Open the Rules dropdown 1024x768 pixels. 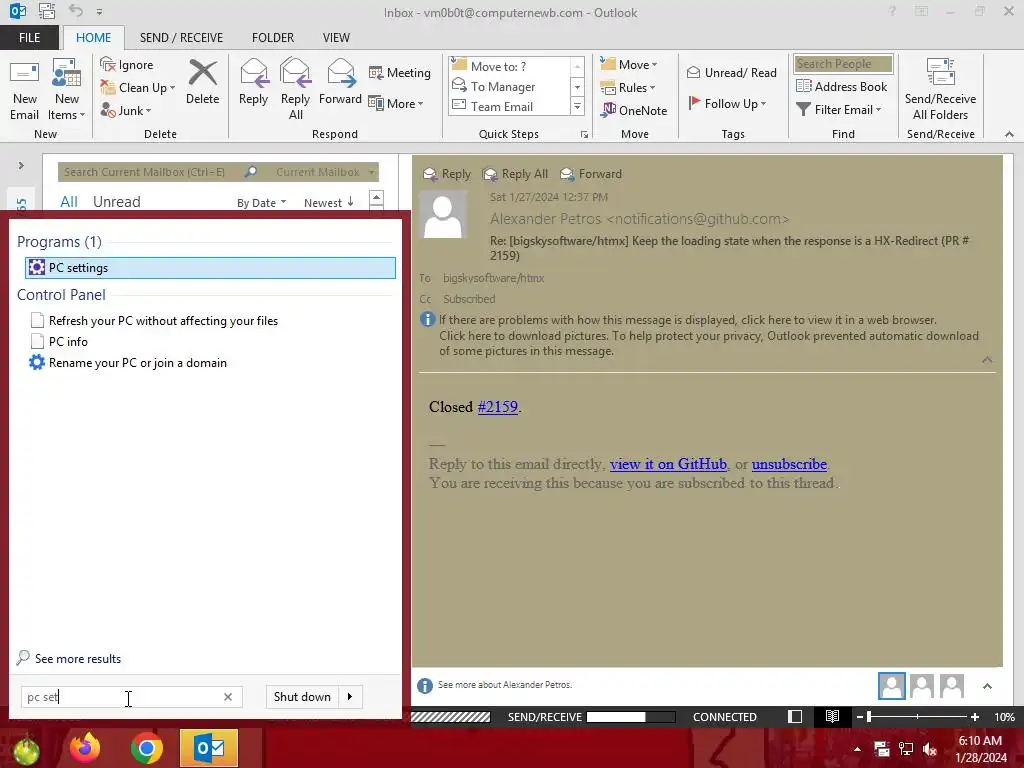pos(628,88)
